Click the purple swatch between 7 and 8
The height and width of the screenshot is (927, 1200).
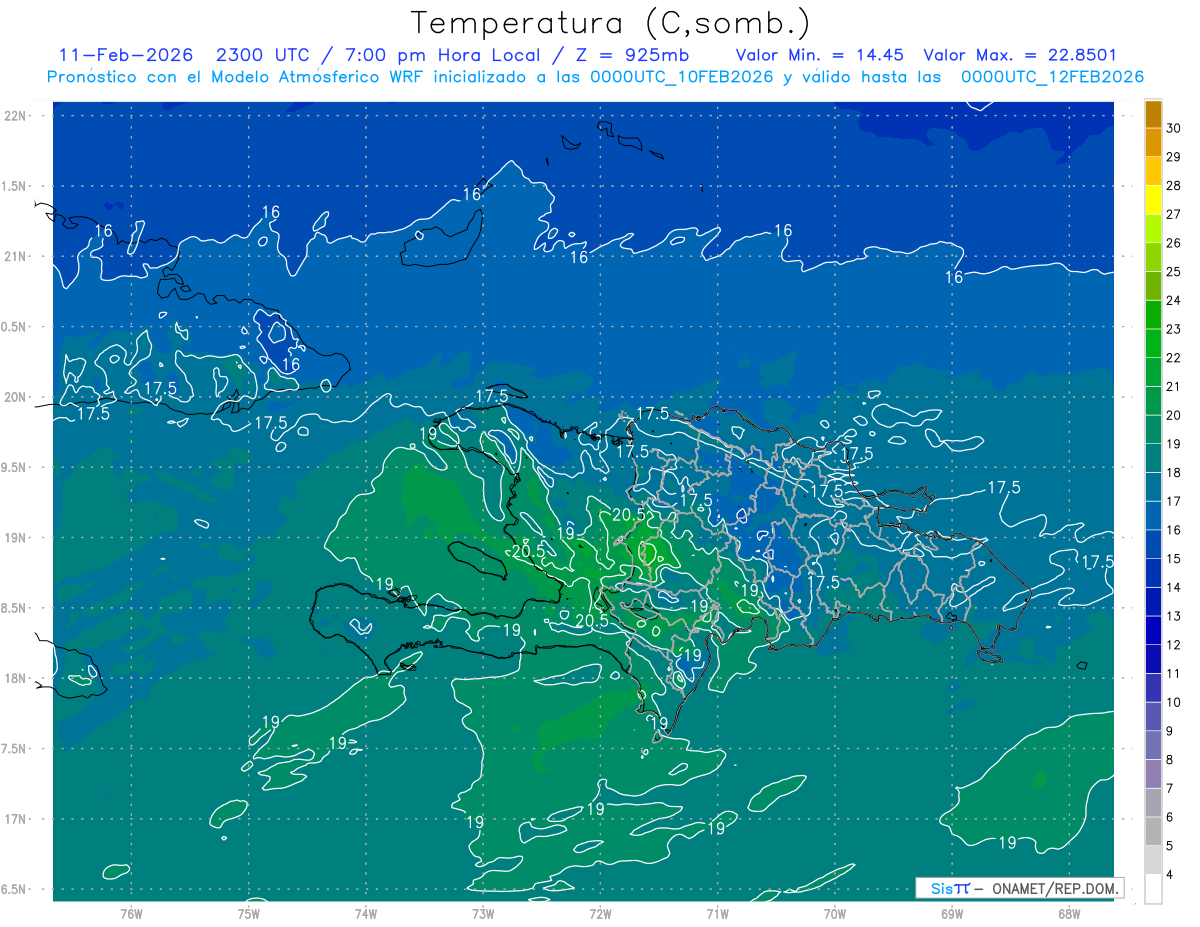click(1153, 774)
